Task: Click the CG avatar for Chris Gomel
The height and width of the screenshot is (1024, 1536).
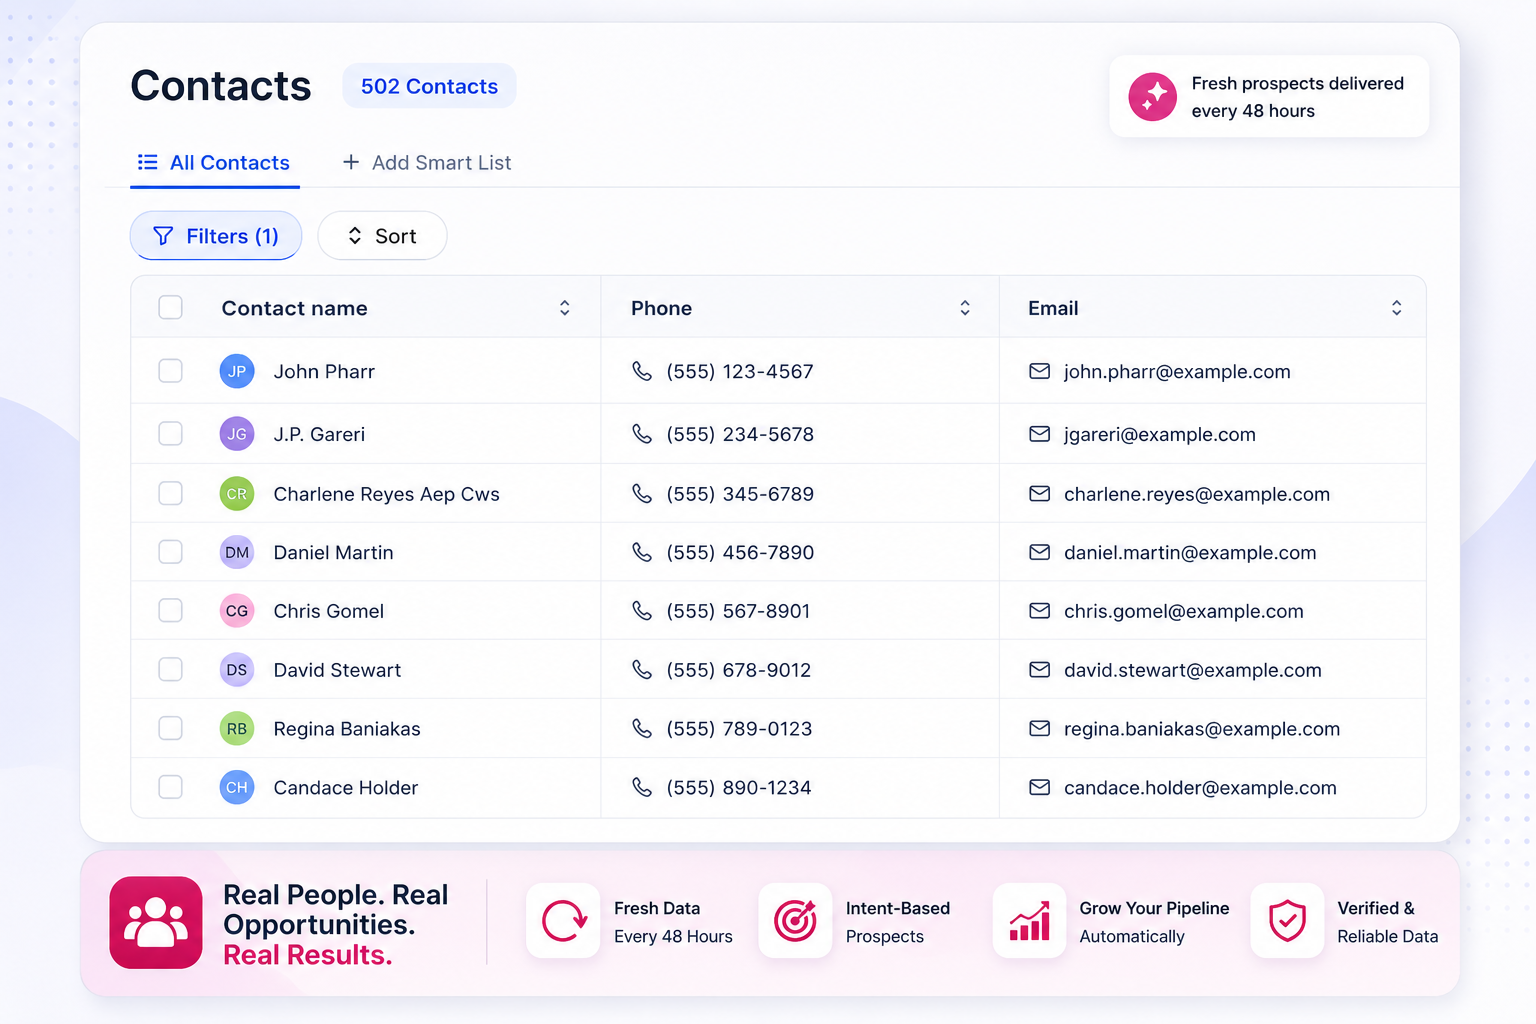Action: click(x=237, y=611)
